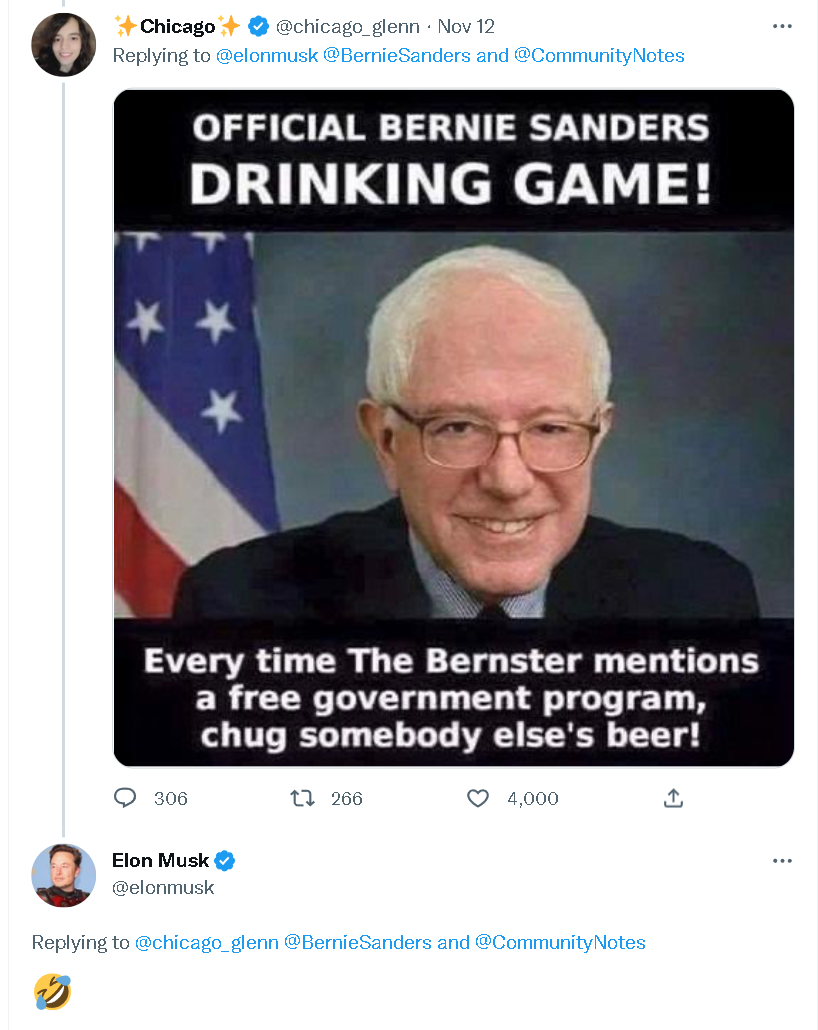Viewport: 818px width, 1030px height.
Task: Open more options on Elon's tweet
Action: pos(782,860)
